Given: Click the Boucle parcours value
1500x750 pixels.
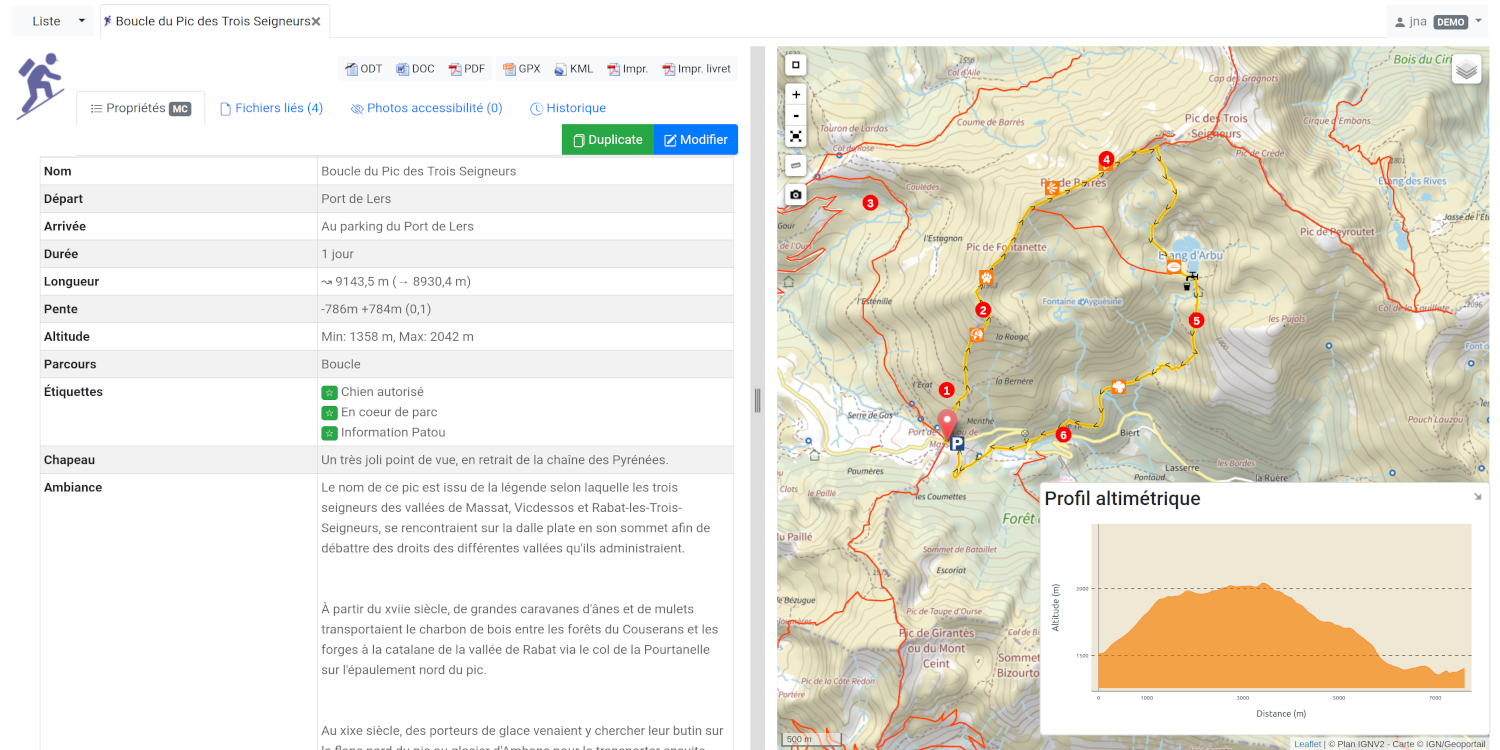Looking at the screenshot, I should coord(341,364).
